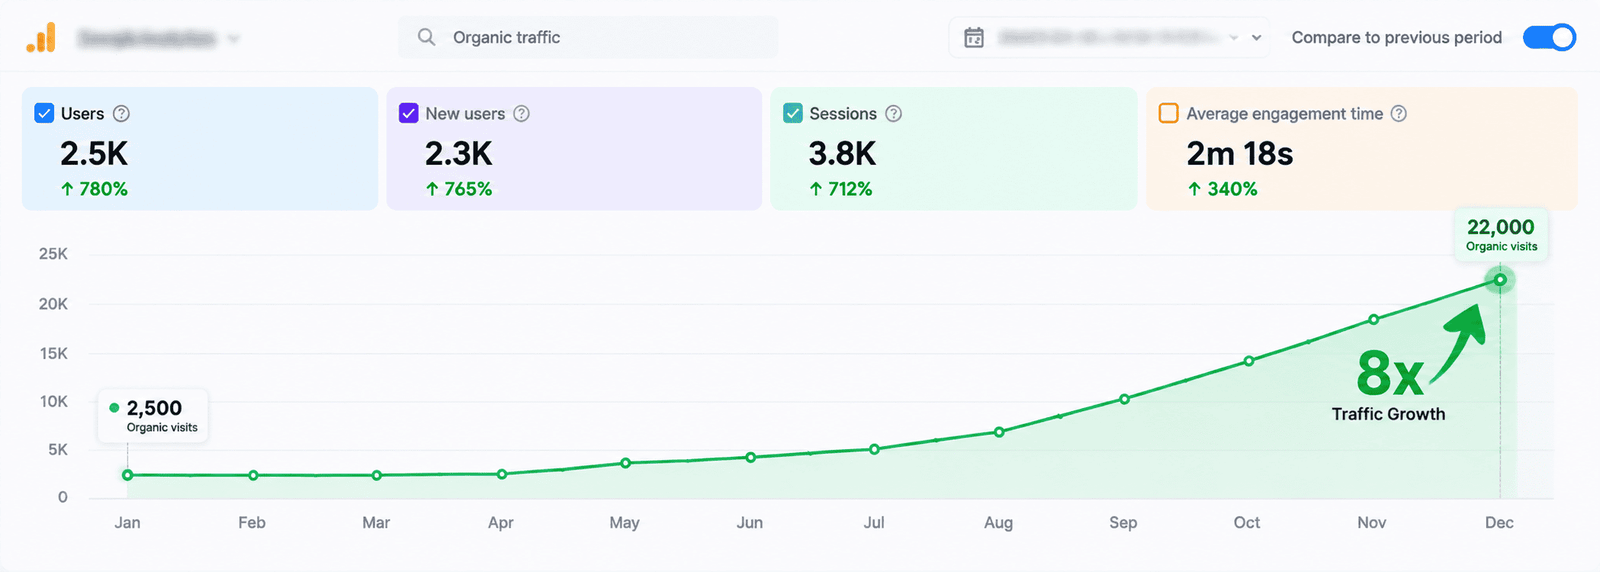Click the 340% engagement change value
The height and width of the screenshot is (572, 1600).
pos(1222,189)
